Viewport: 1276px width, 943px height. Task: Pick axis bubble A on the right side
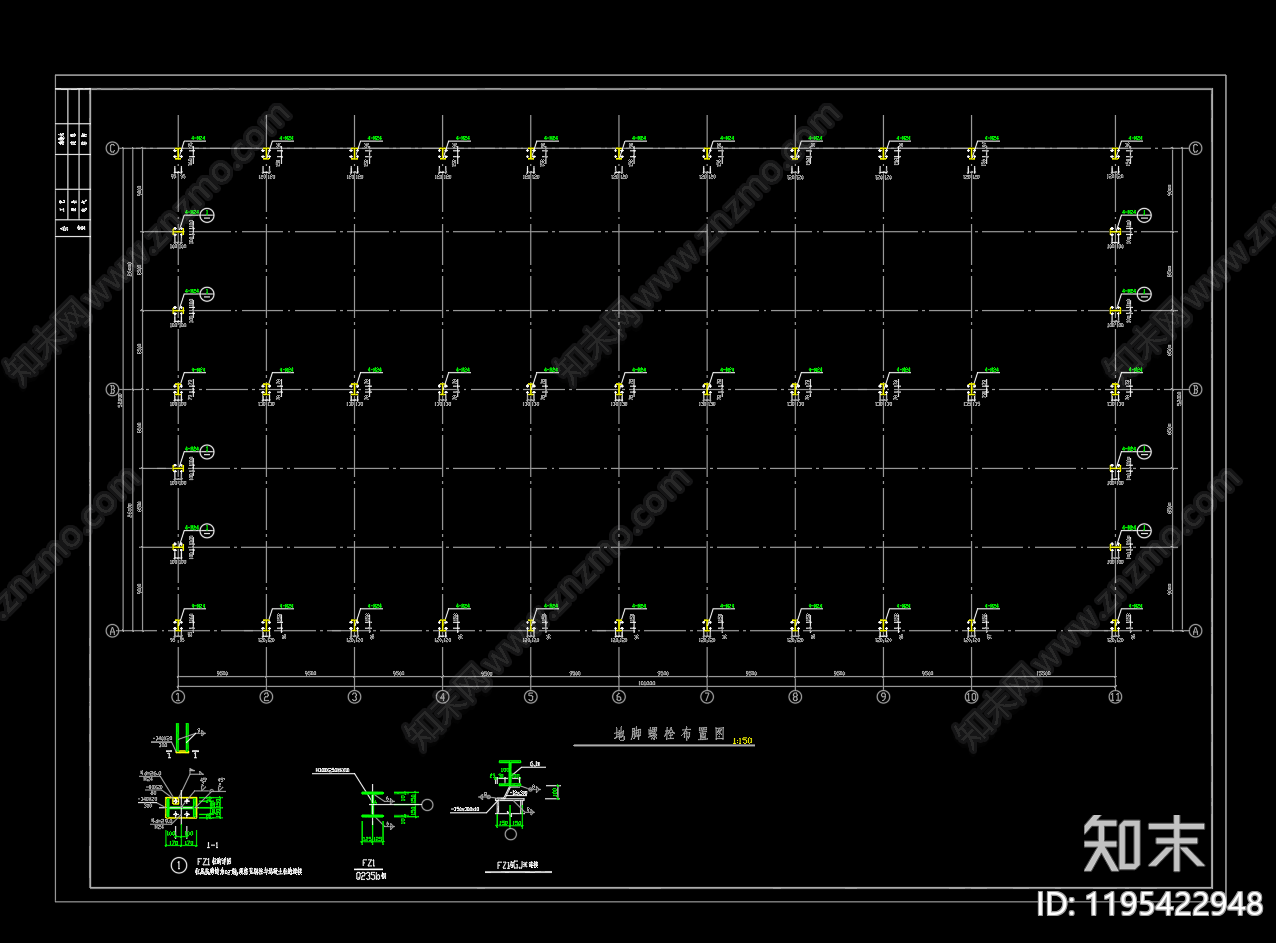1195,631
